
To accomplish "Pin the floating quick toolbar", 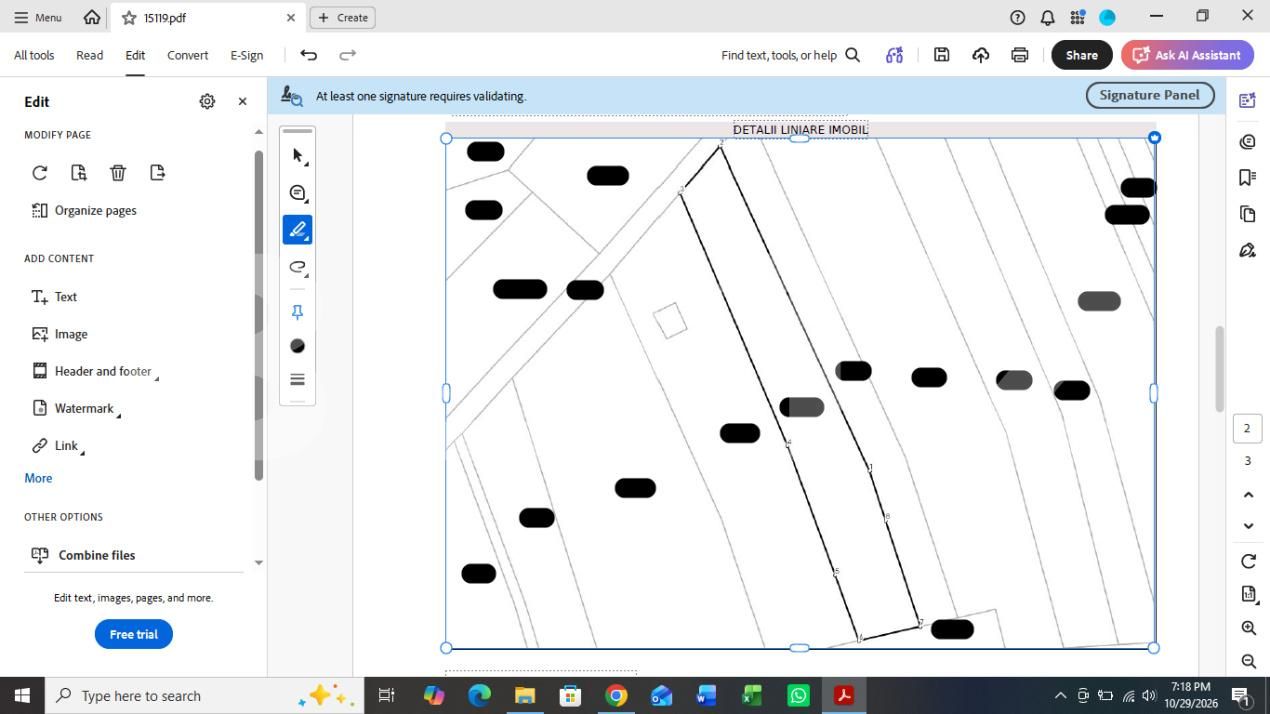I will pyautogui.click(x=297, y=312).
